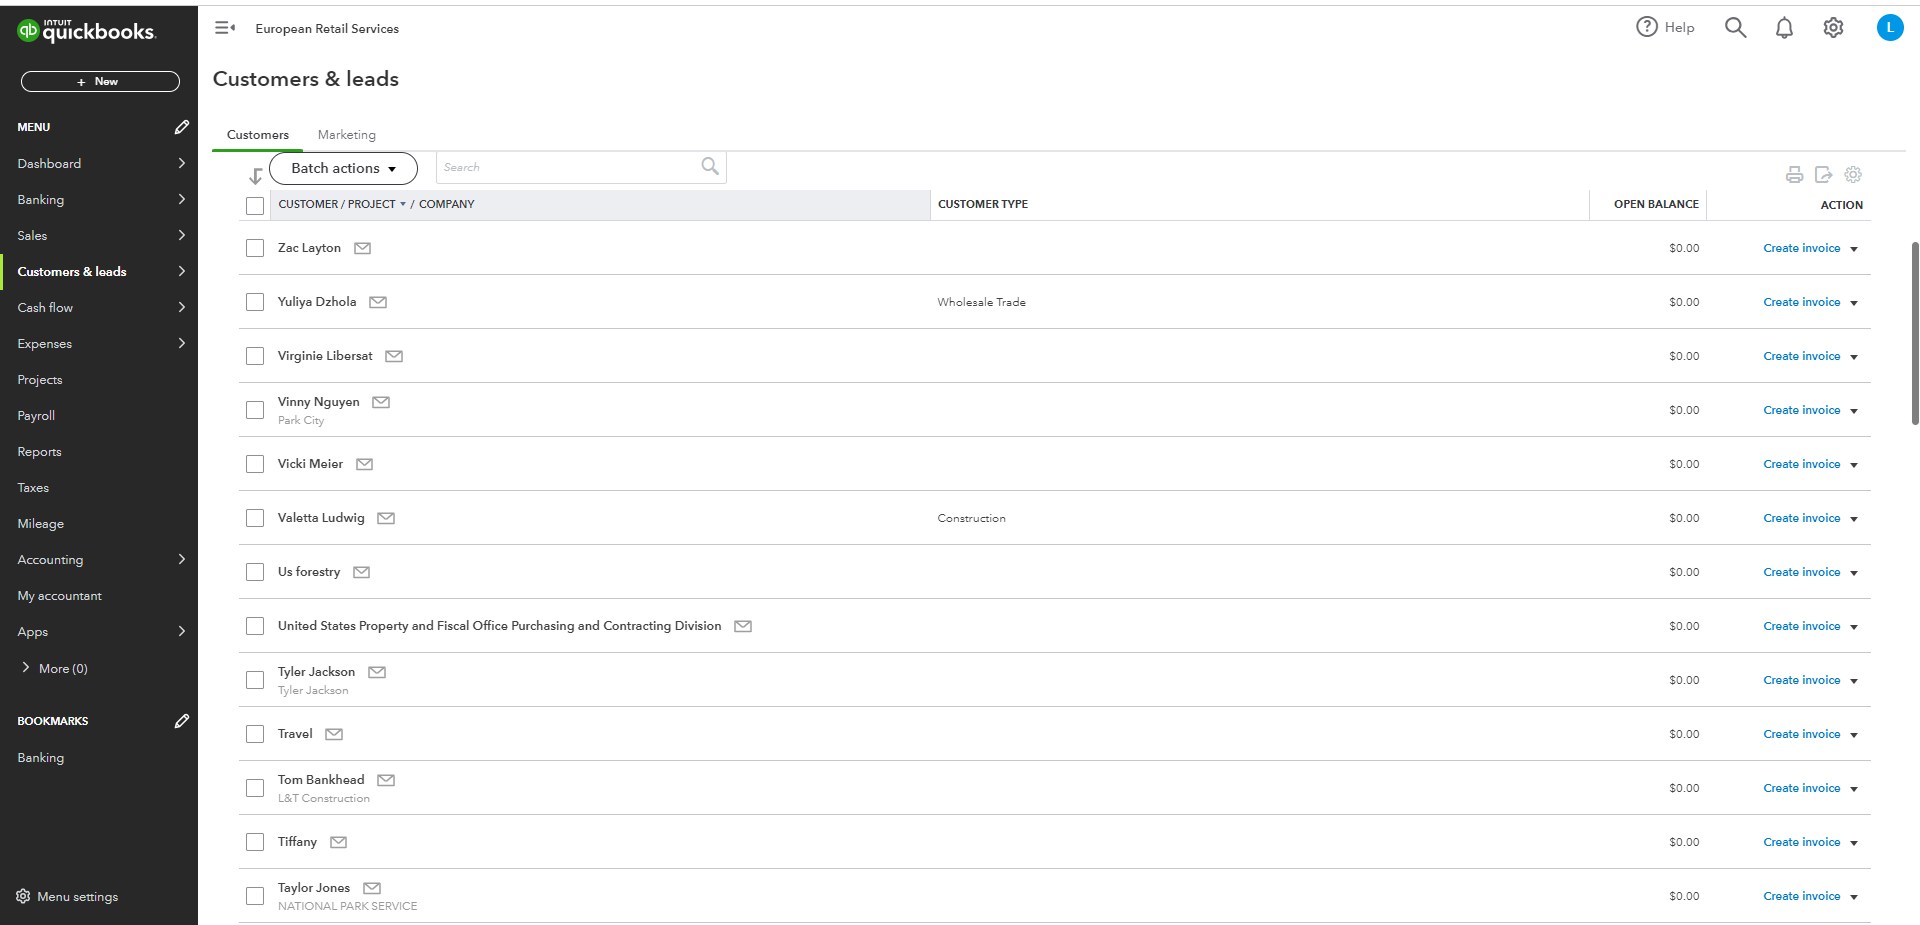Open the user profile avatar

point(1890,28)
